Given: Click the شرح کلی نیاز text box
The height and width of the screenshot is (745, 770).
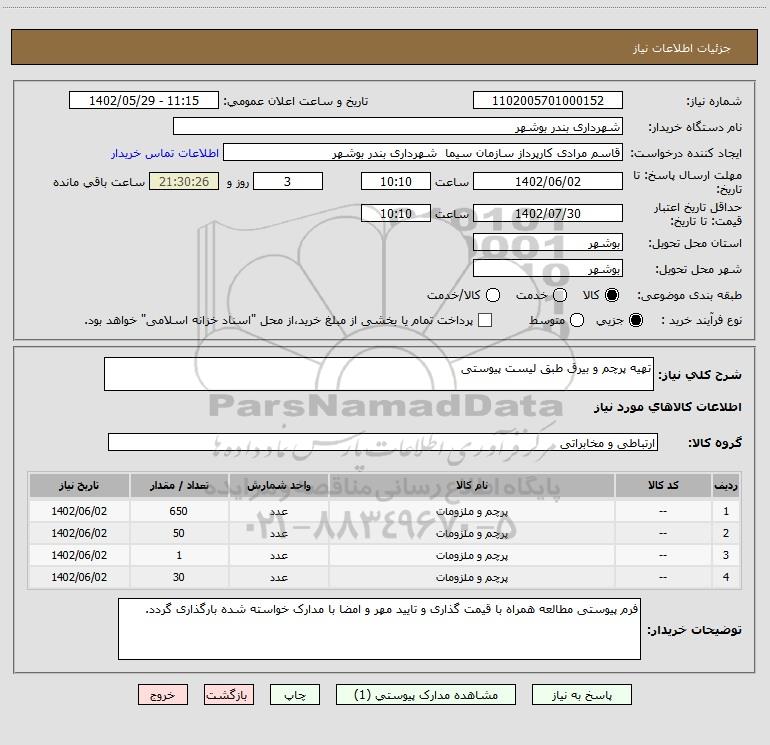Looking at the screenshot, I should click(379, 374).
